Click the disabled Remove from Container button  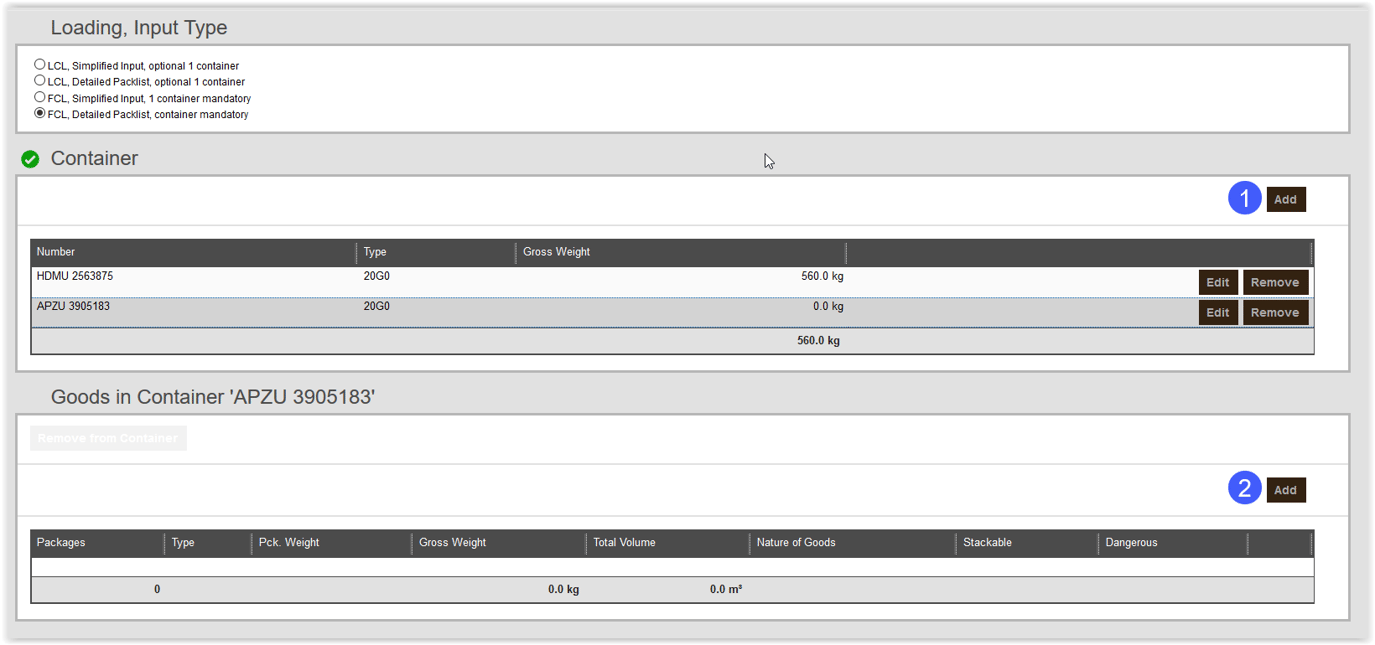tap(108, 438)
